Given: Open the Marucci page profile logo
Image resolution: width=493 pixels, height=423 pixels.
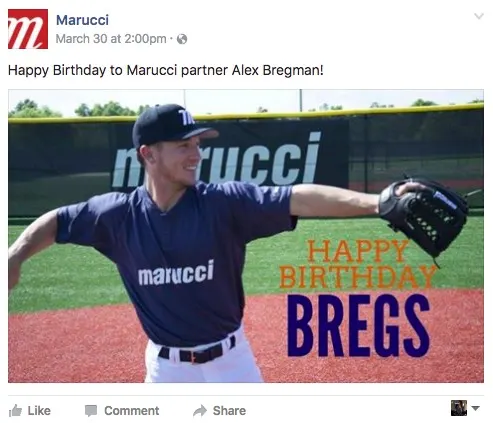Looking at the screenshot, I should click(x=28, y=29).
